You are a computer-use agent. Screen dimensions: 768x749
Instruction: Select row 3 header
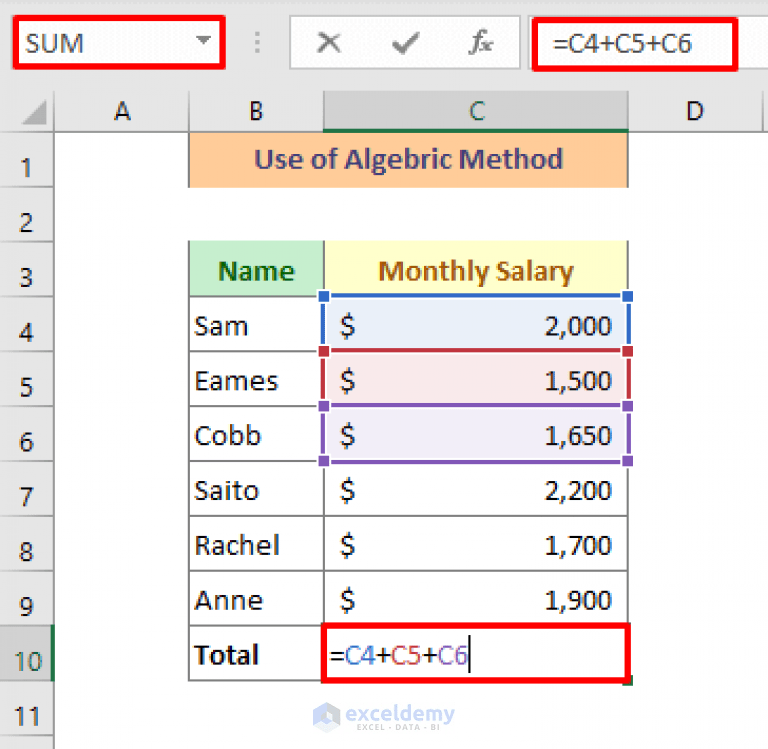coord(26,270)
